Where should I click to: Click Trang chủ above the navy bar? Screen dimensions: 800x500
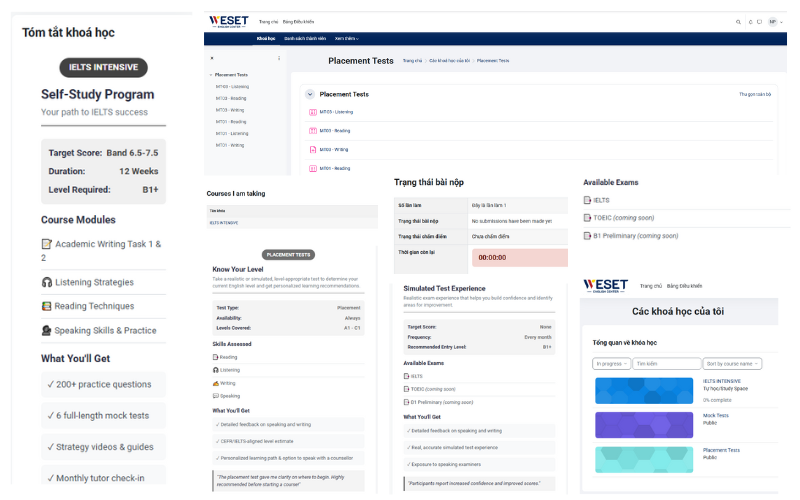pos(268,22)
